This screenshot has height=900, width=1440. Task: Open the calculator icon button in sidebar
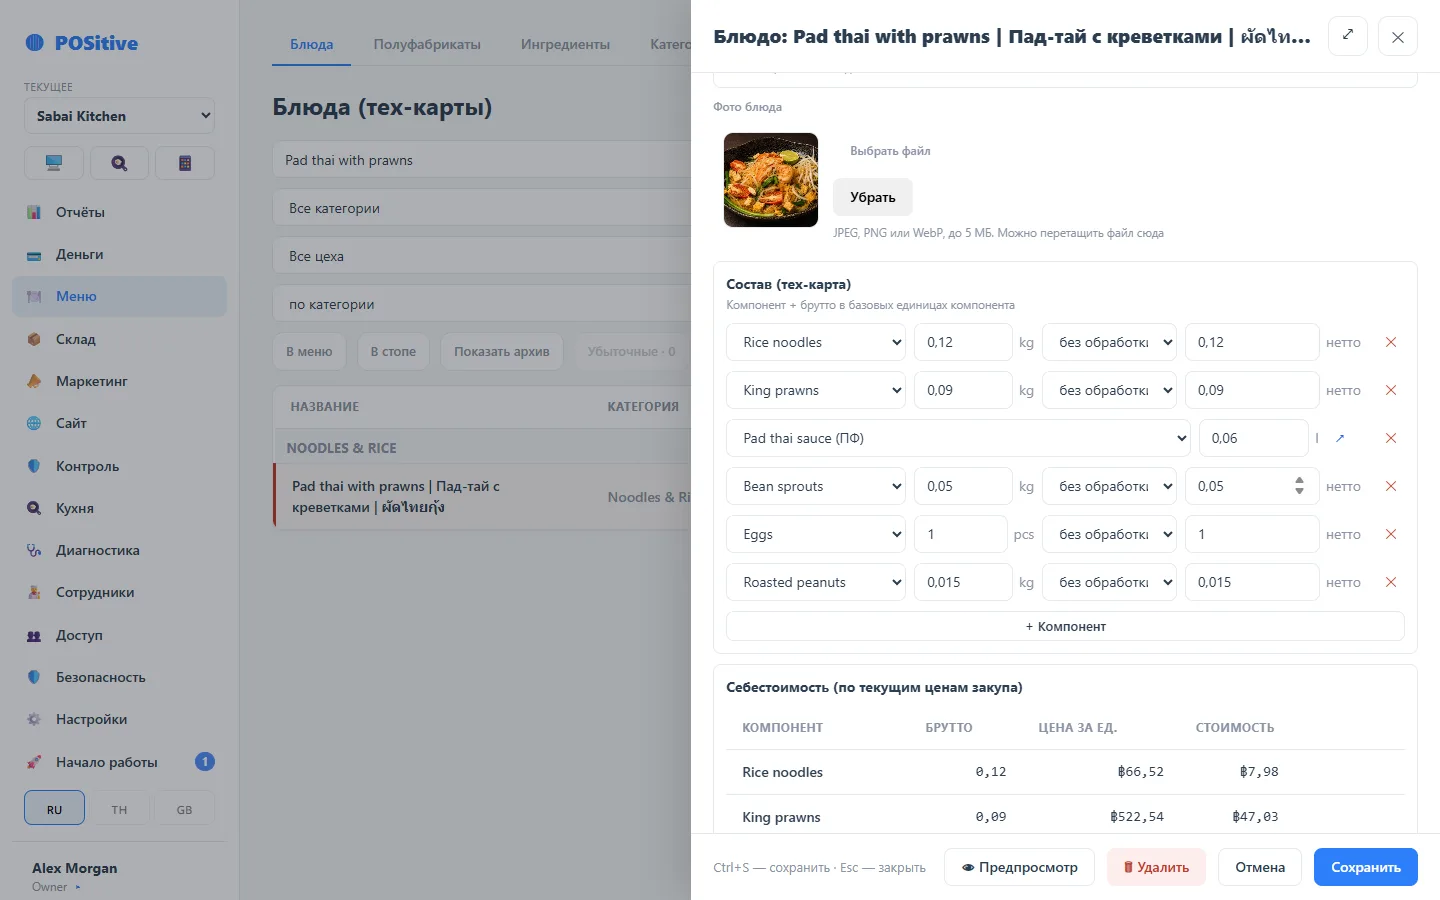click(185, 163)
